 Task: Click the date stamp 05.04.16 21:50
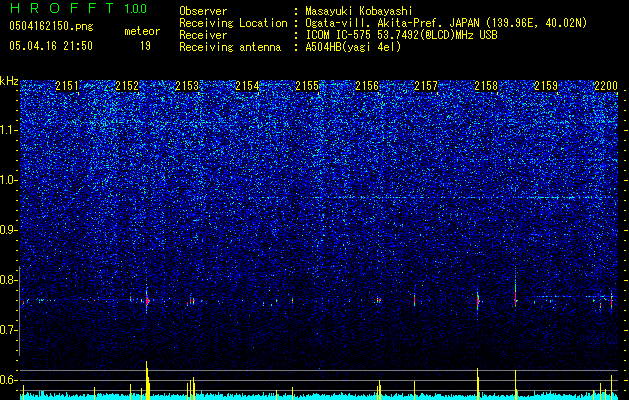(x=51, y=46)
